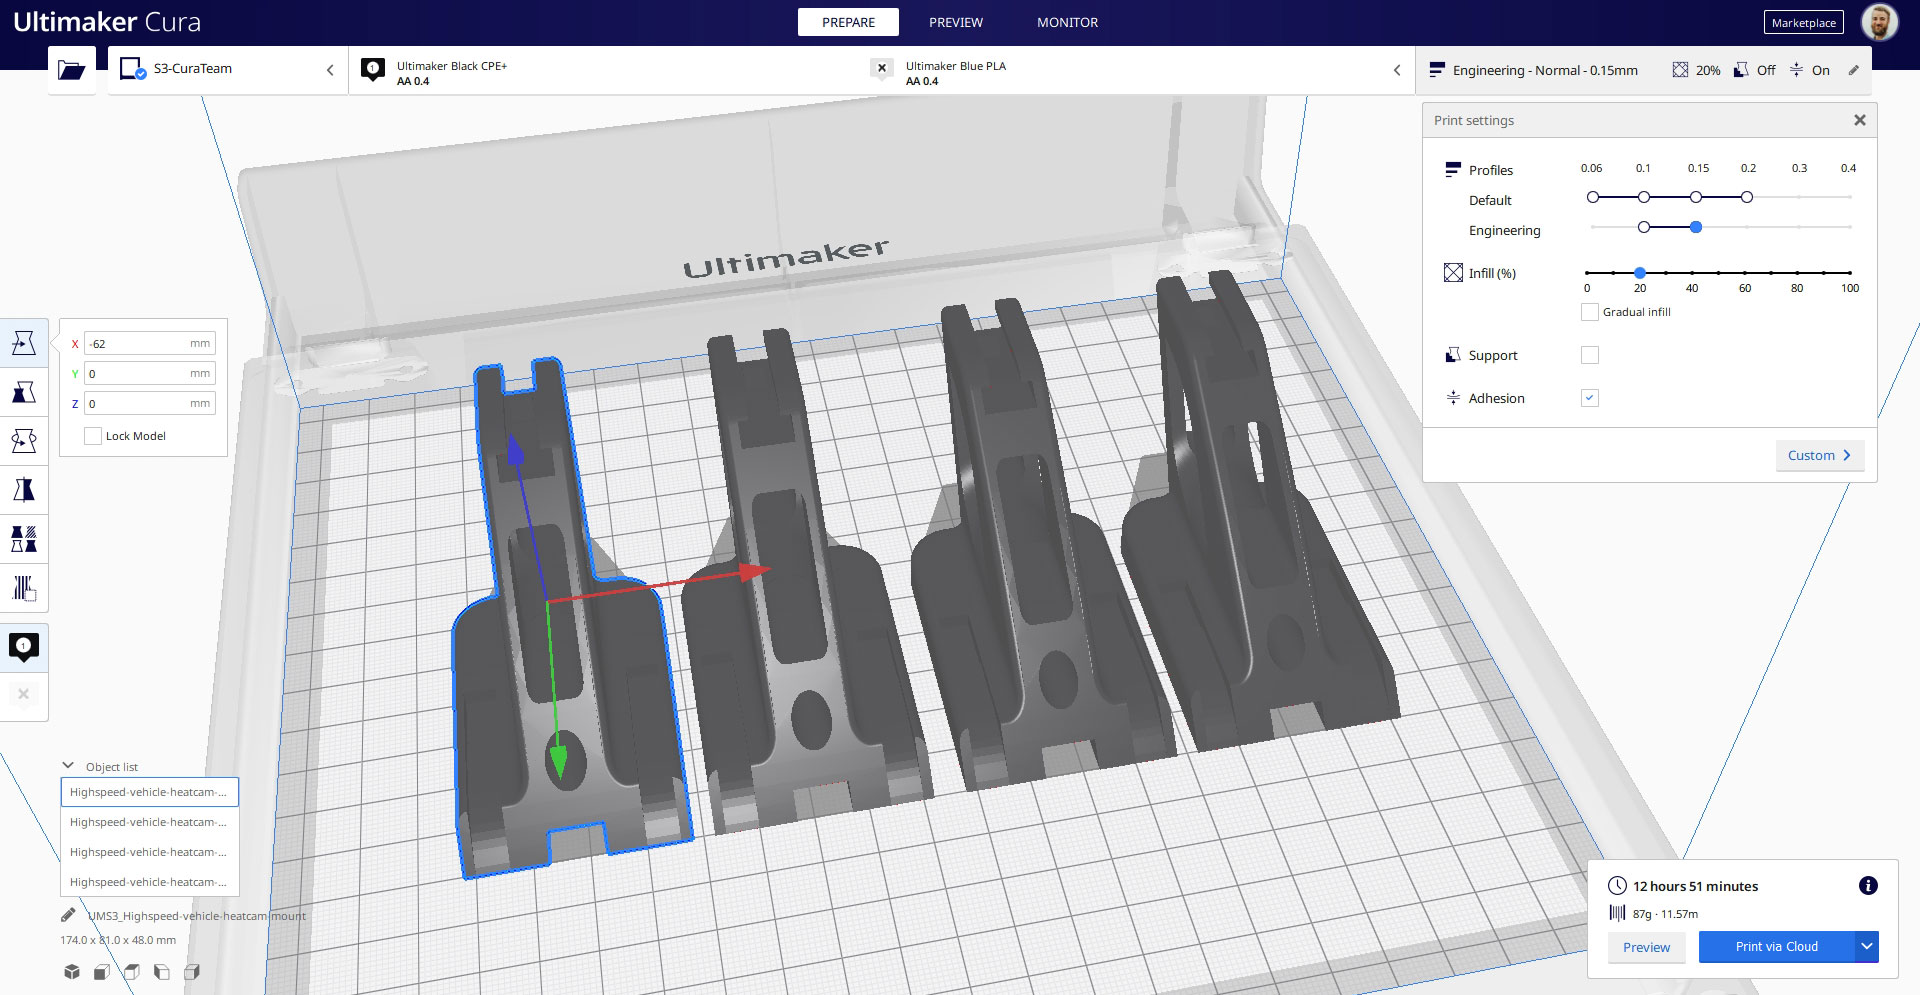Click disabled extruder X button in toolbar
This screenshot has width=1920, height=995.
click(x=24, y=694)
